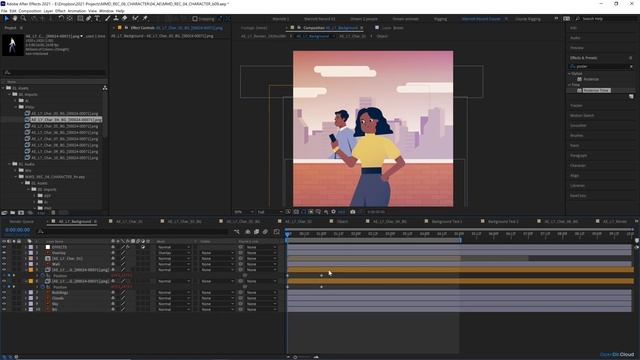Open the Character panel
Image resolution: width=640 pixels, height=360 pixels.
pos(578,165)
